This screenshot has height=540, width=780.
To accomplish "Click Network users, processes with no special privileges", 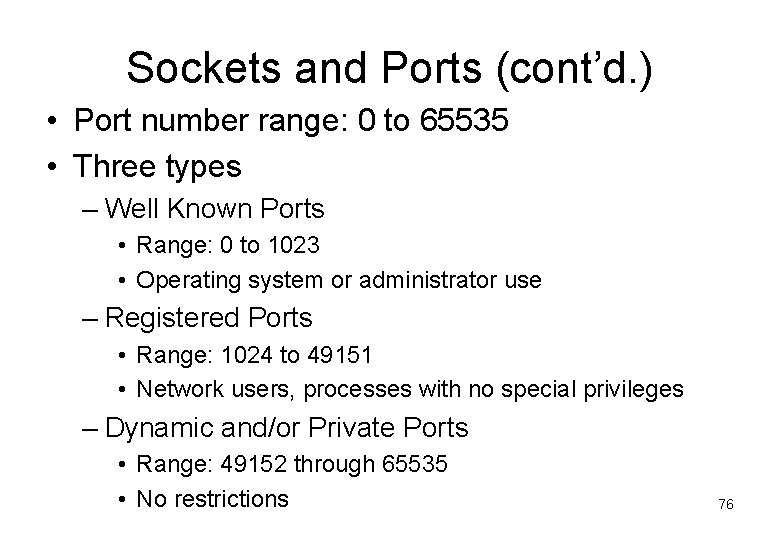I will point(410,389).
